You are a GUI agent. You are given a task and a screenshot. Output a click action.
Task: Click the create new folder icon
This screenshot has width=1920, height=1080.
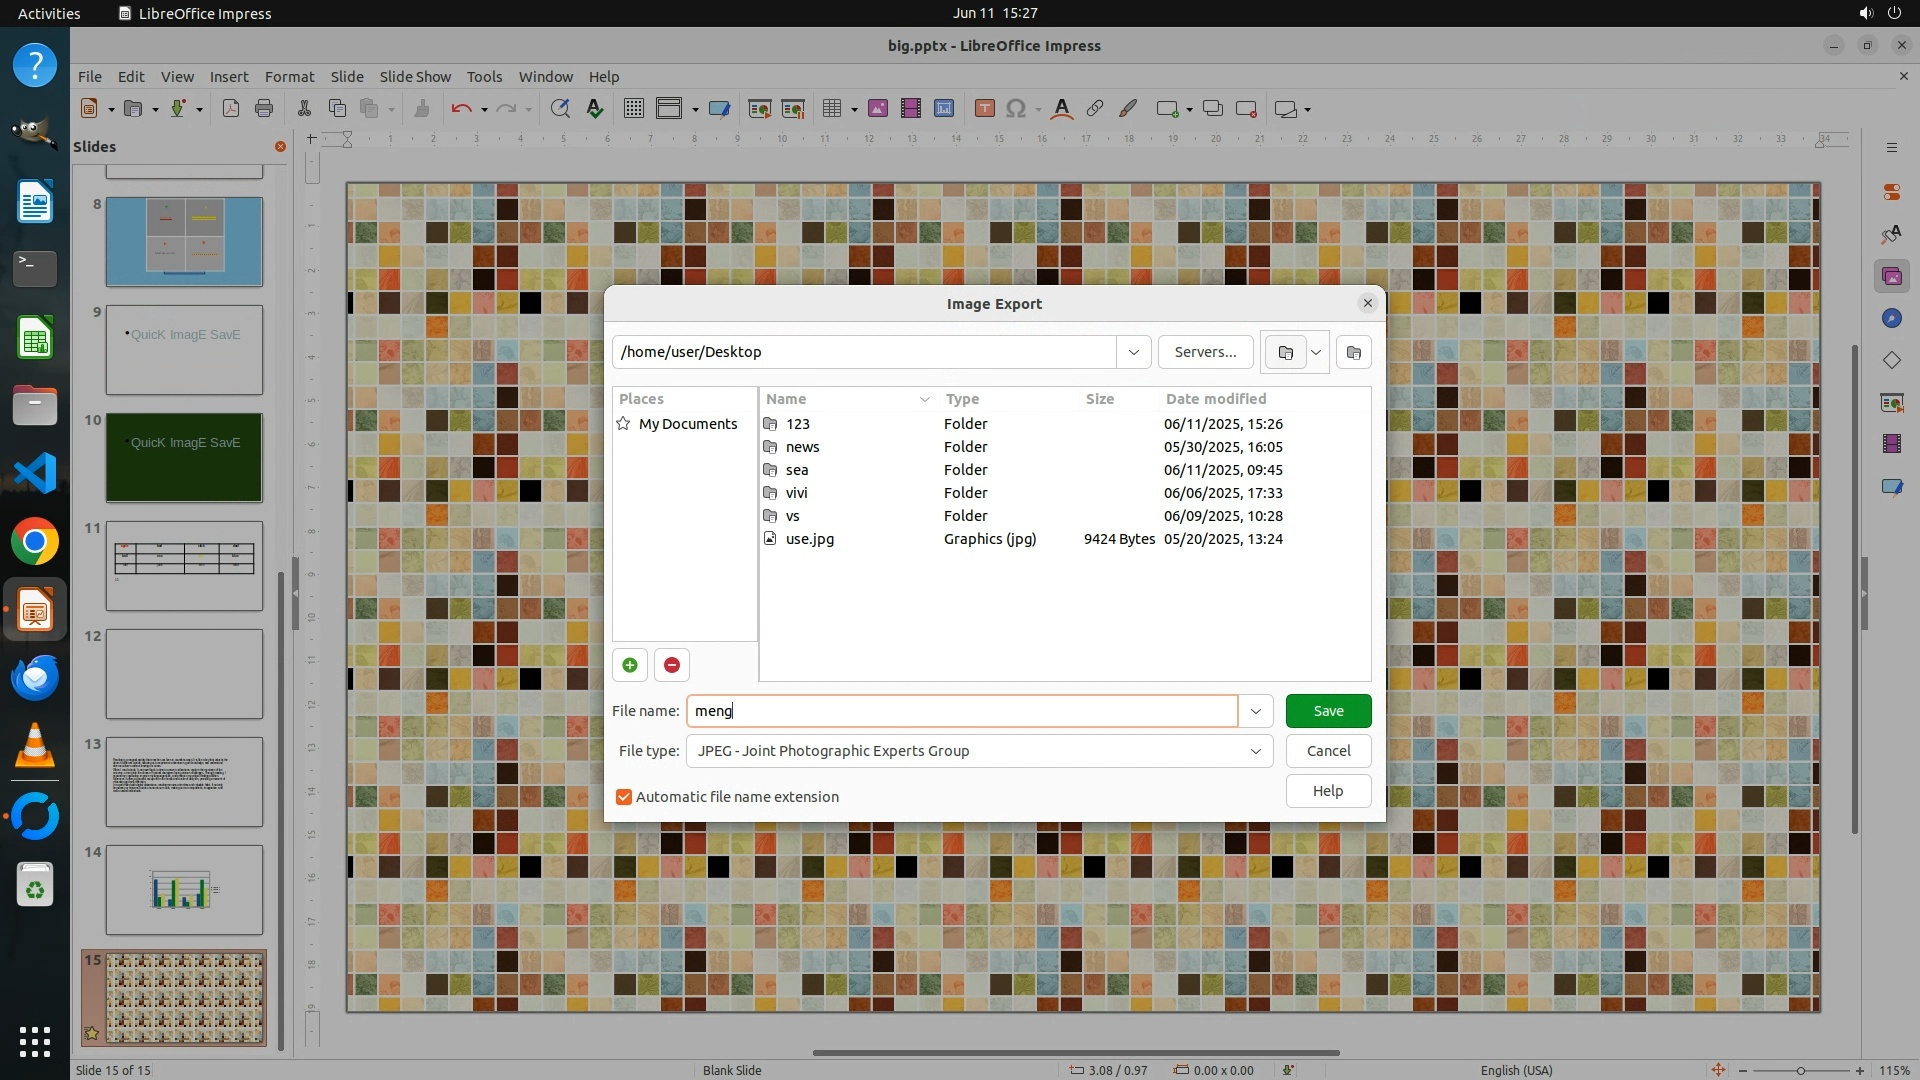point(1354,352)
